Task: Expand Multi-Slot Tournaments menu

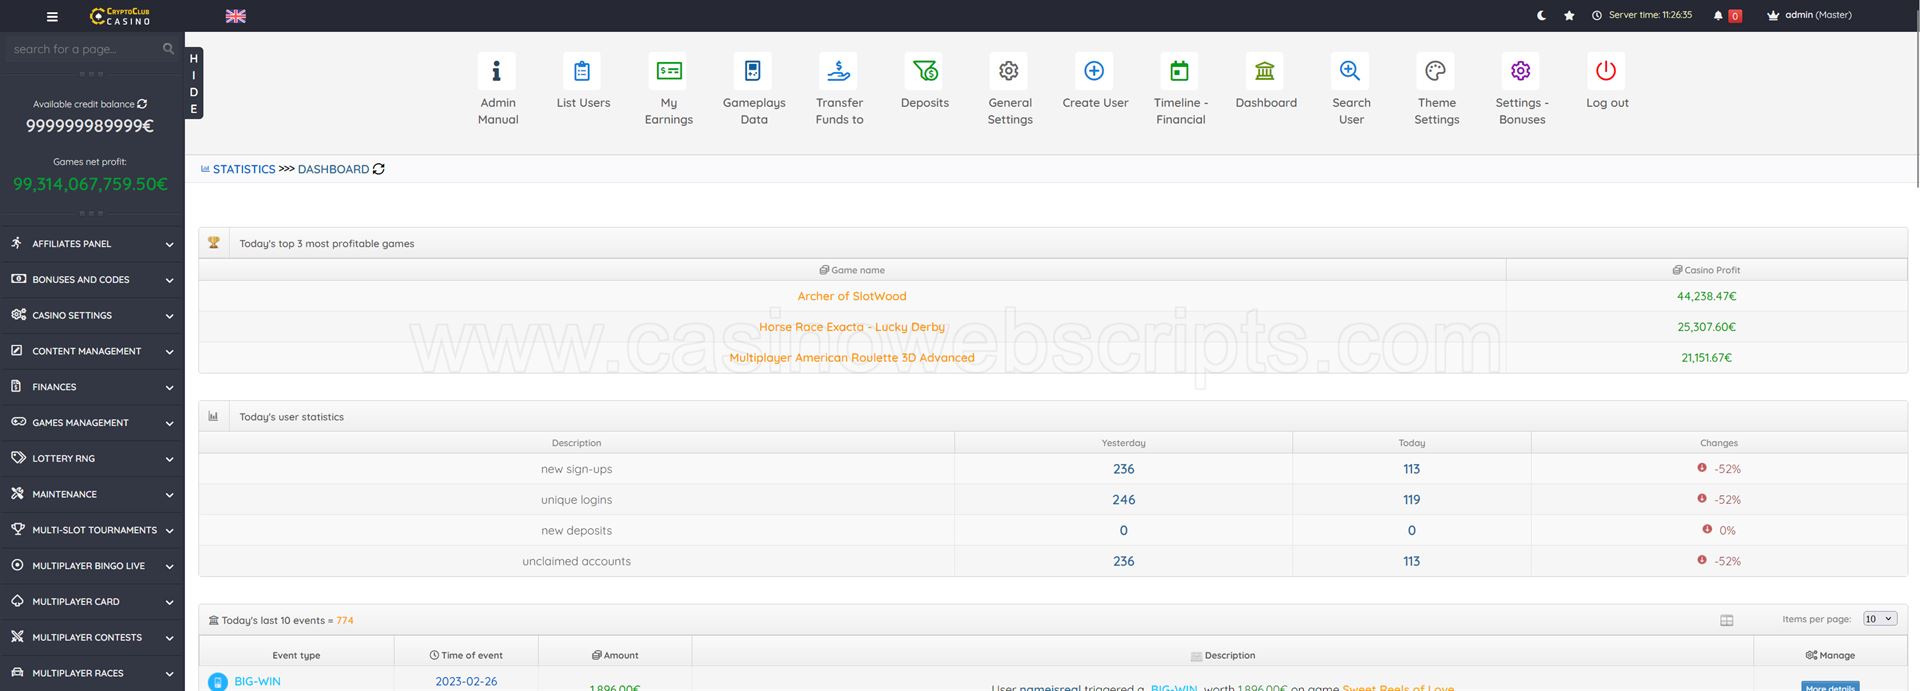Action: 92,530
